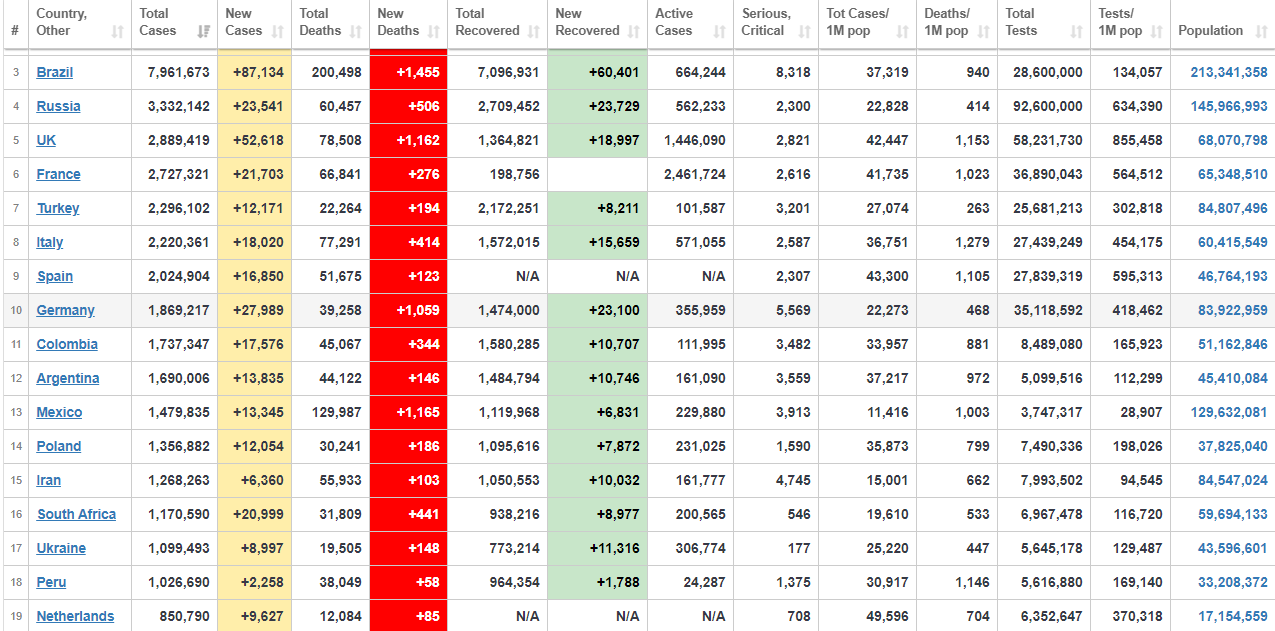Sort by the New Deaths column arrows
Viewport: 1275px width, 631px height.
[434, 31]
